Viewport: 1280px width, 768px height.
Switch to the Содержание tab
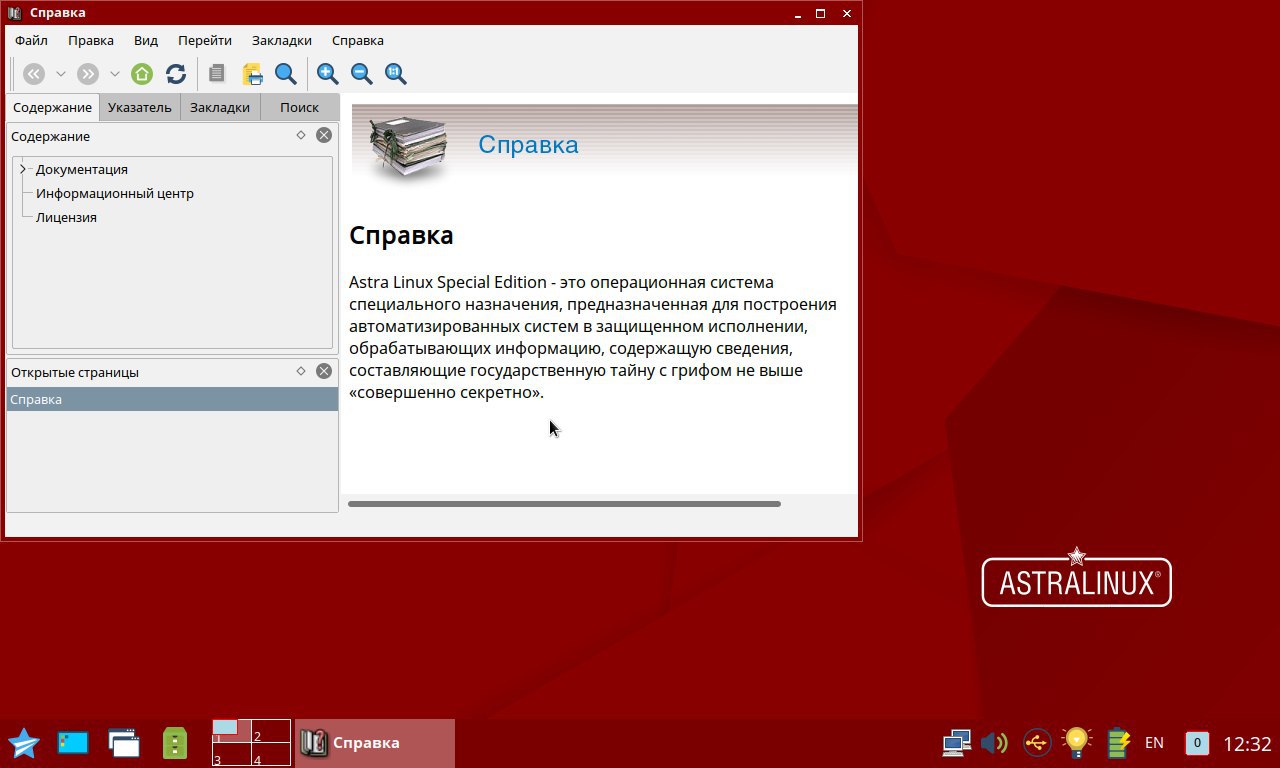pos(52,107)
